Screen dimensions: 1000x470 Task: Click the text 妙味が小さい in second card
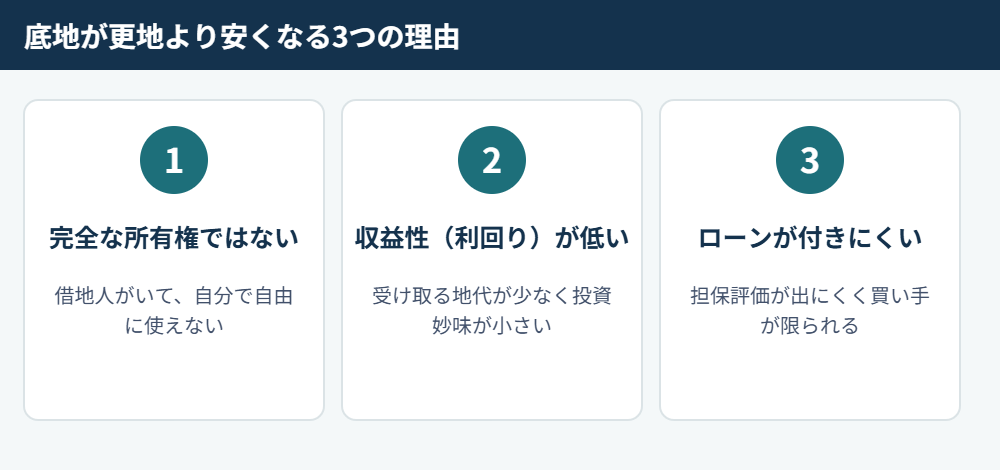click(492, 326)
